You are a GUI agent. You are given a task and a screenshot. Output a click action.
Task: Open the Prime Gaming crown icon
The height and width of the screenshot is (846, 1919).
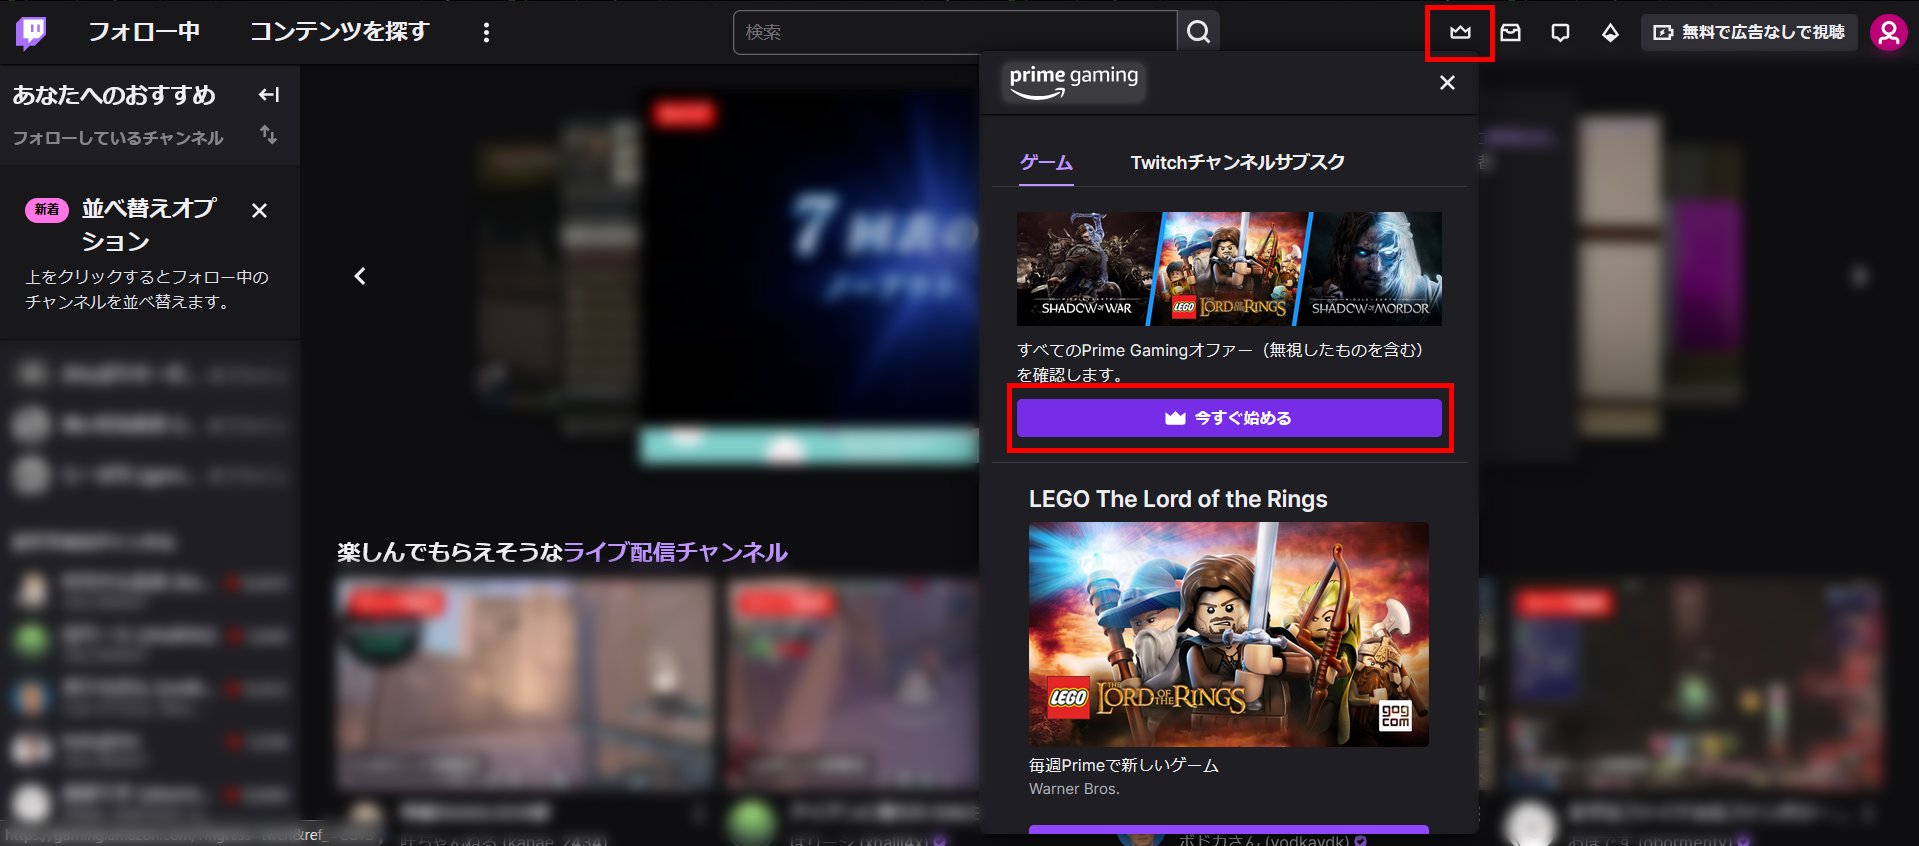[x=1460, y=33]
